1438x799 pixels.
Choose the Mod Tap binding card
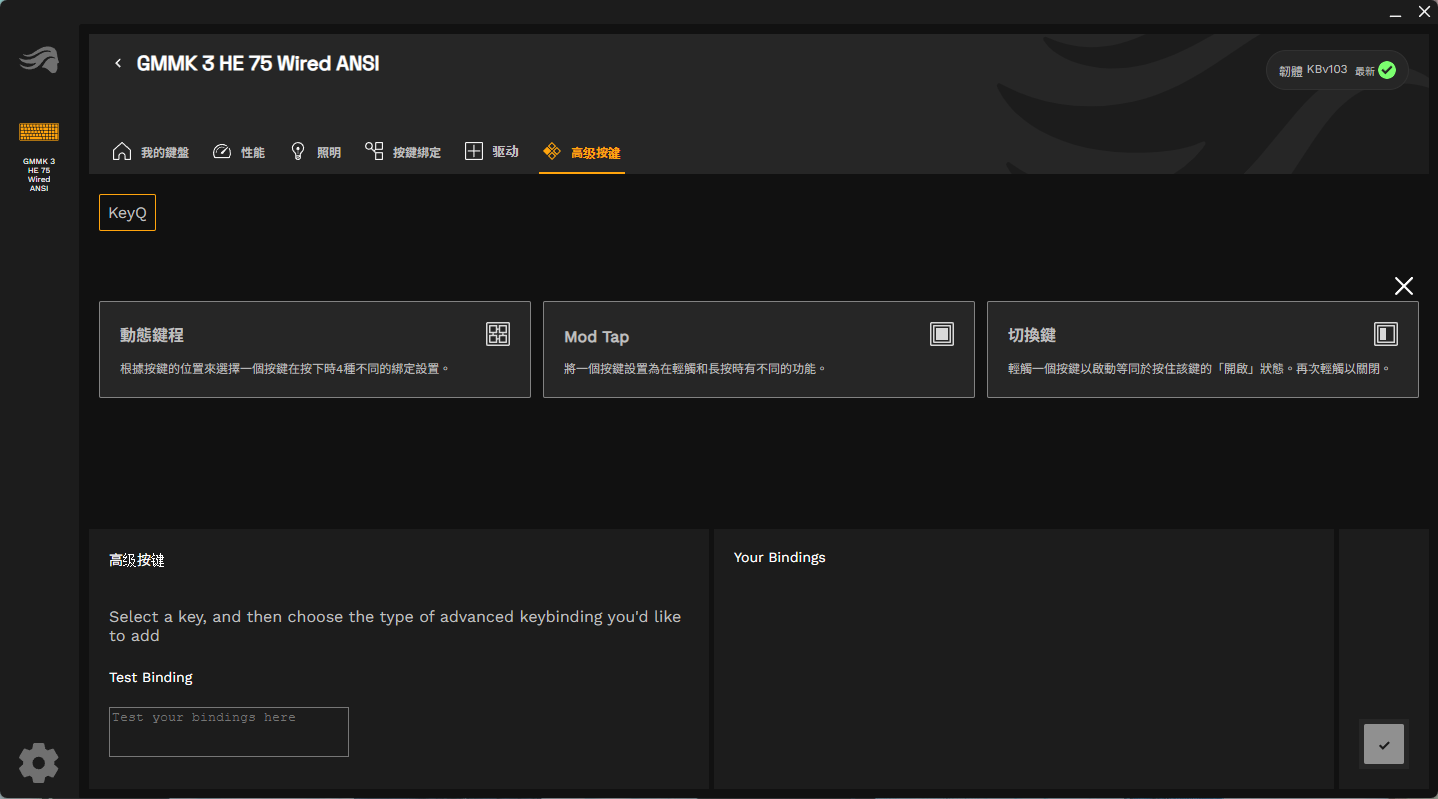coord(758,350)
